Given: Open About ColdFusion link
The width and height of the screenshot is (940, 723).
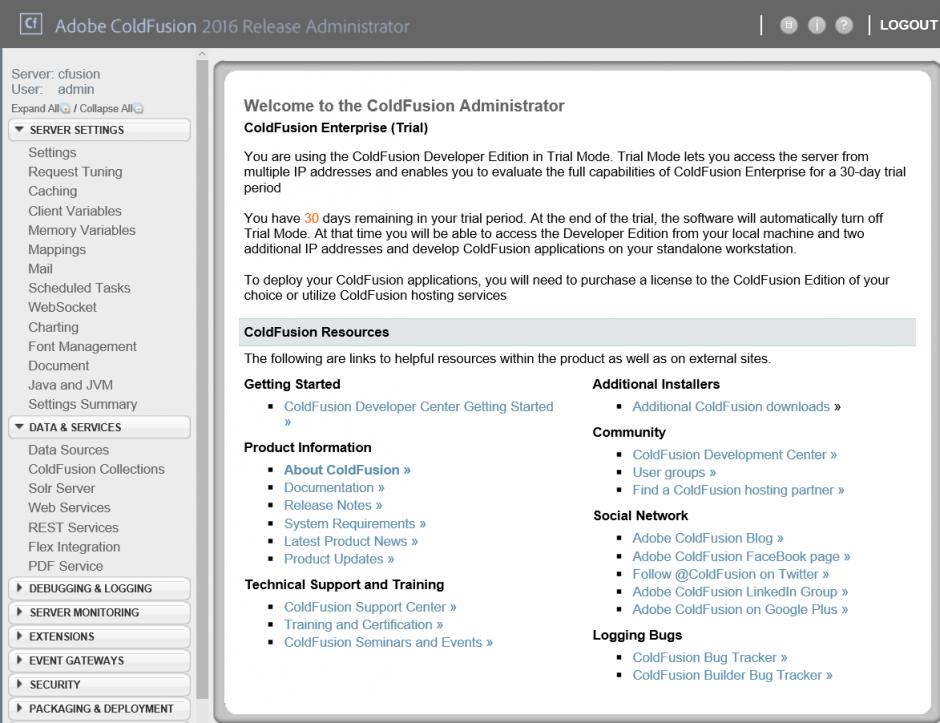Looking at the screenshot, I should 347,470.
